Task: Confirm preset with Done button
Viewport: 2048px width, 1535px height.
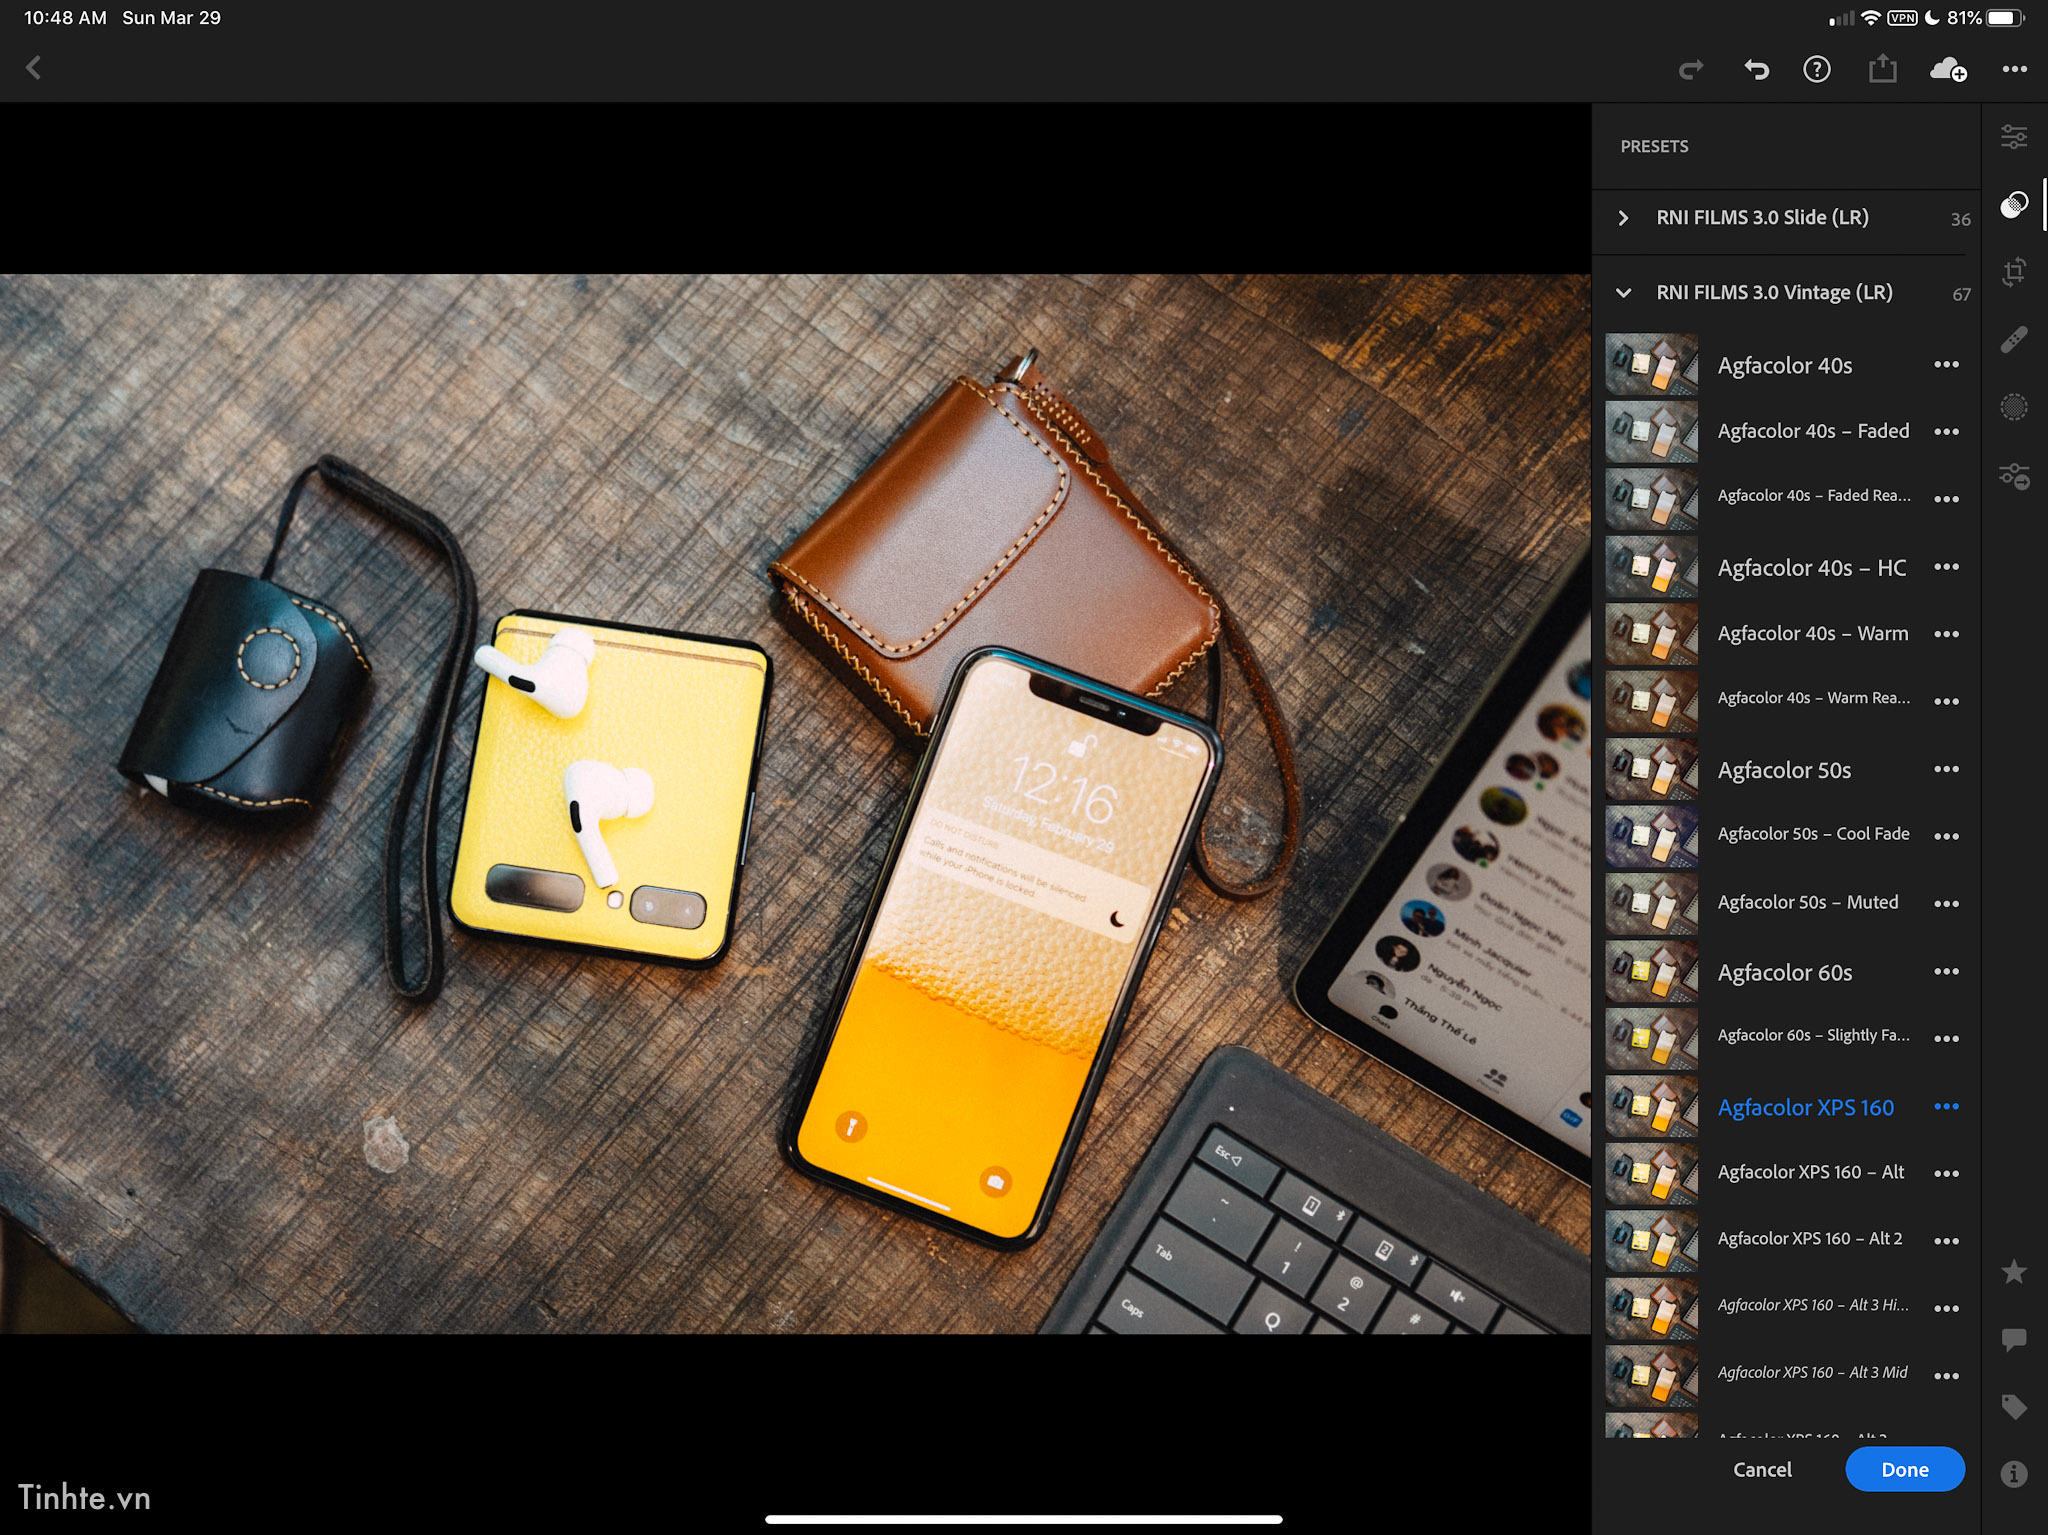Action: [1904, 1469]
